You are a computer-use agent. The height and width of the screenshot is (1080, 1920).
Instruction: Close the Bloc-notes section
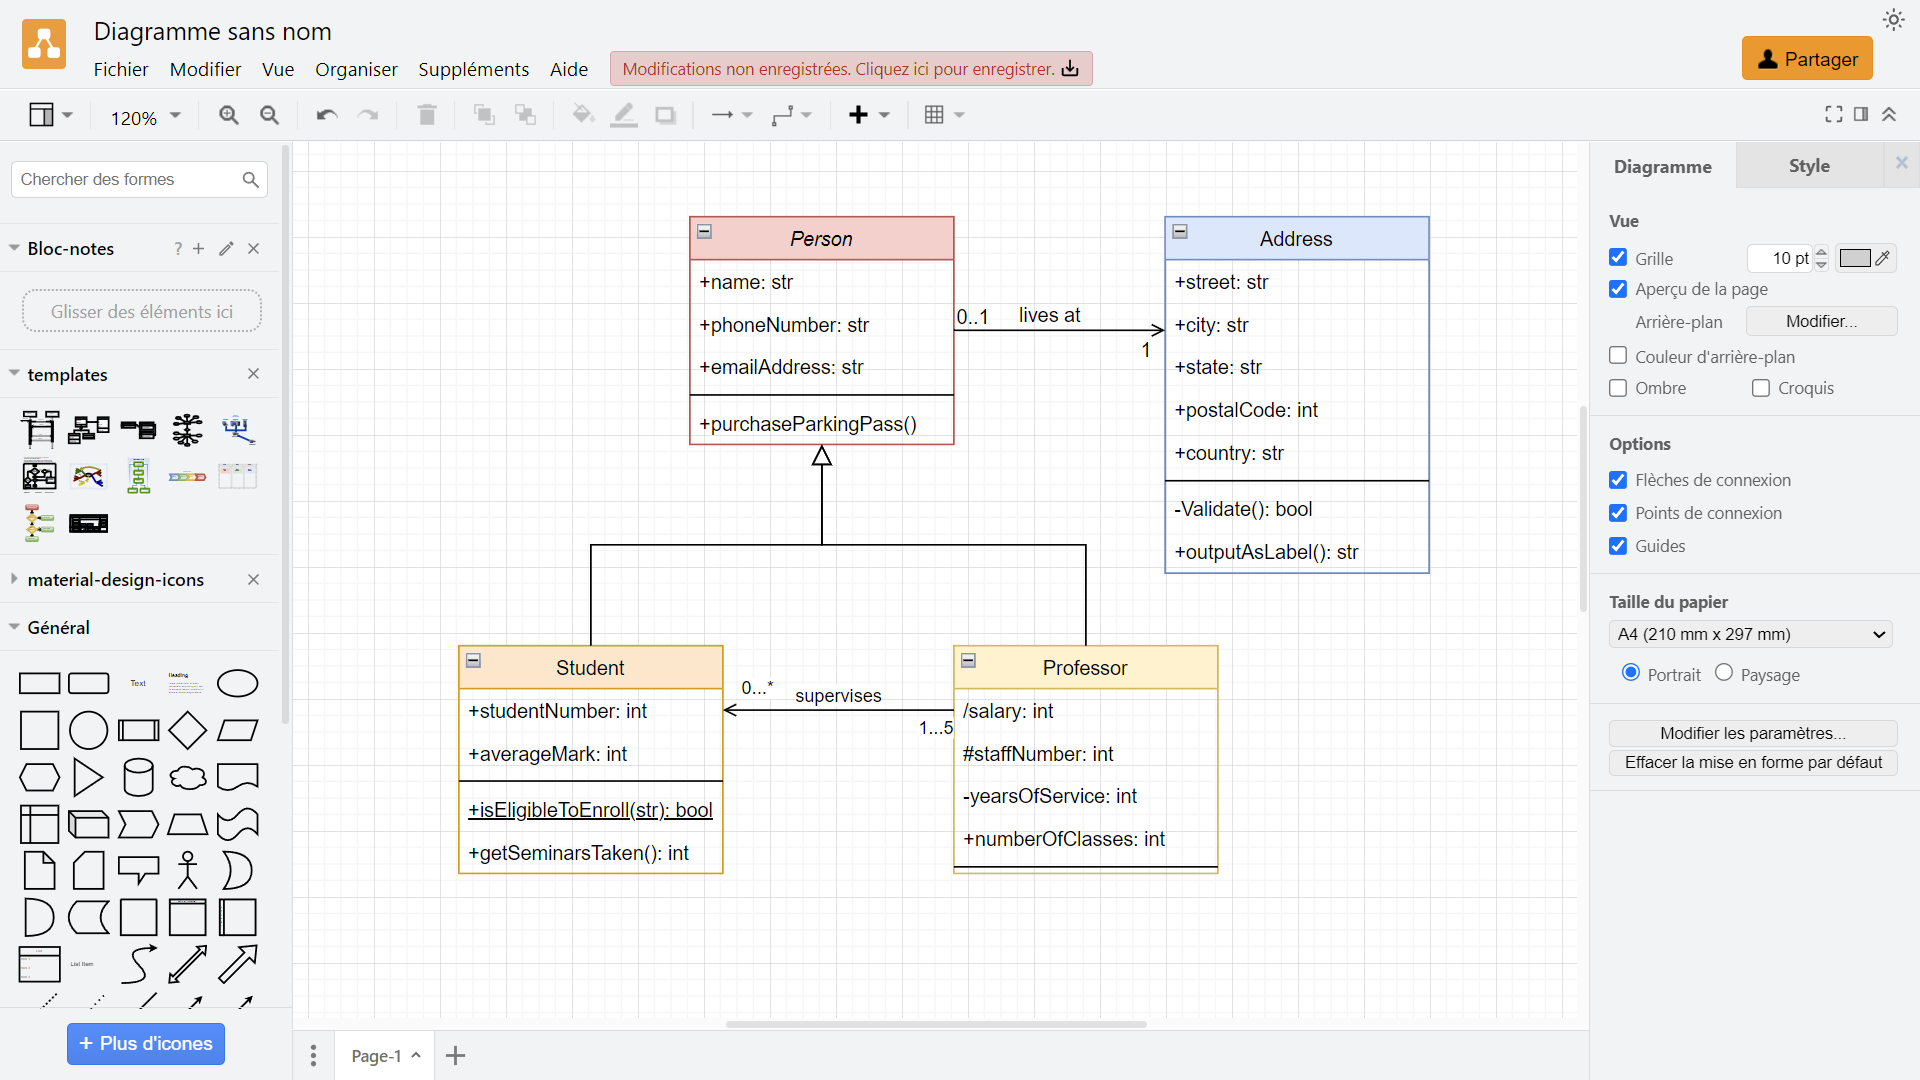(254, 249)
